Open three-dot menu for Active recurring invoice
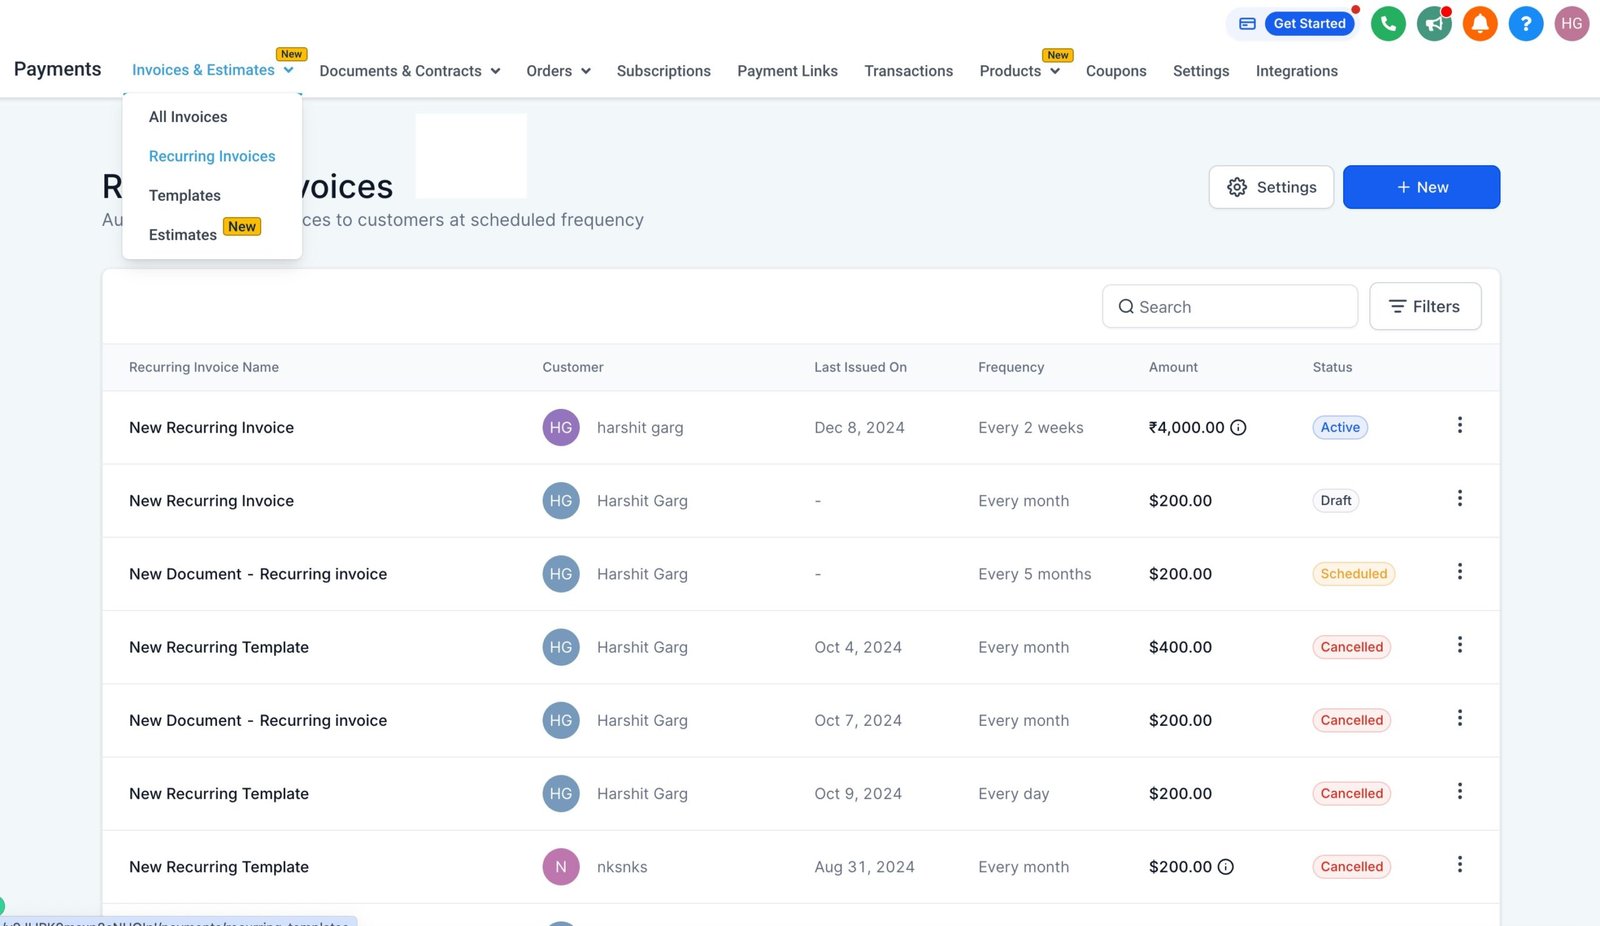 [1460, 425]
